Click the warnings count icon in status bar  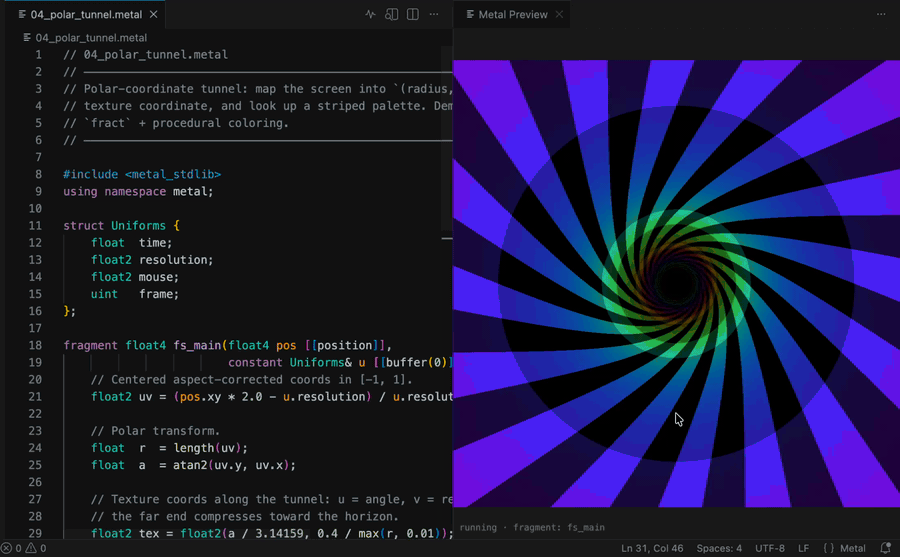[x=36, y=548]
